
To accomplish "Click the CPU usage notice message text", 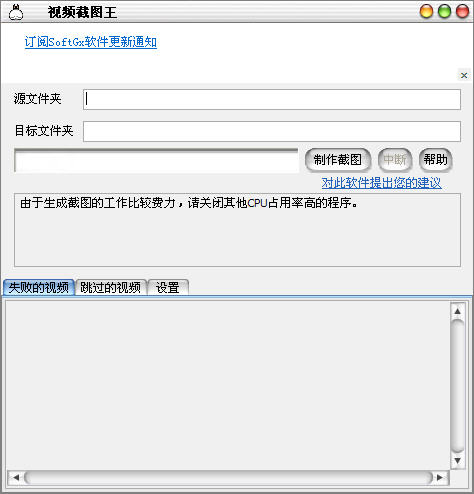I will (x=189, y=203).
